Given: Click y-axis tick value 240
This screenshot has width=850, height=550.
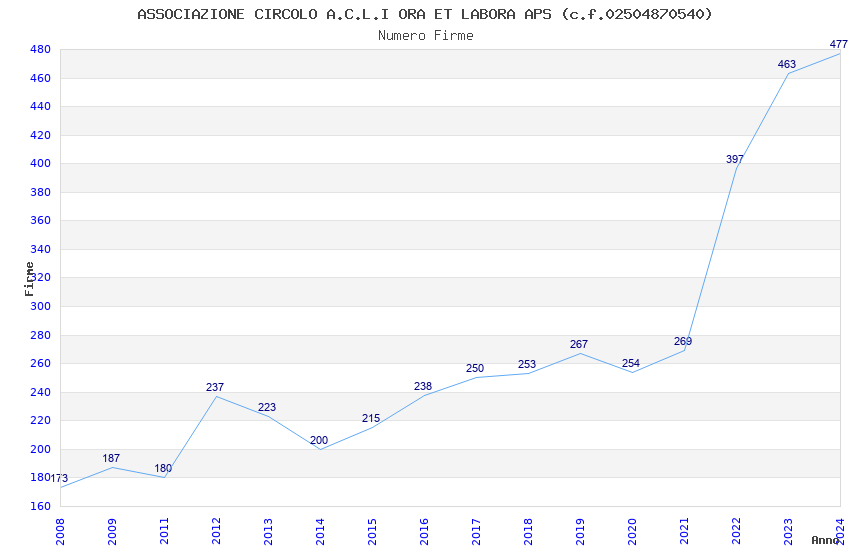Looking at the screenshot, I should pyautogui.click(x=41, y=392).
